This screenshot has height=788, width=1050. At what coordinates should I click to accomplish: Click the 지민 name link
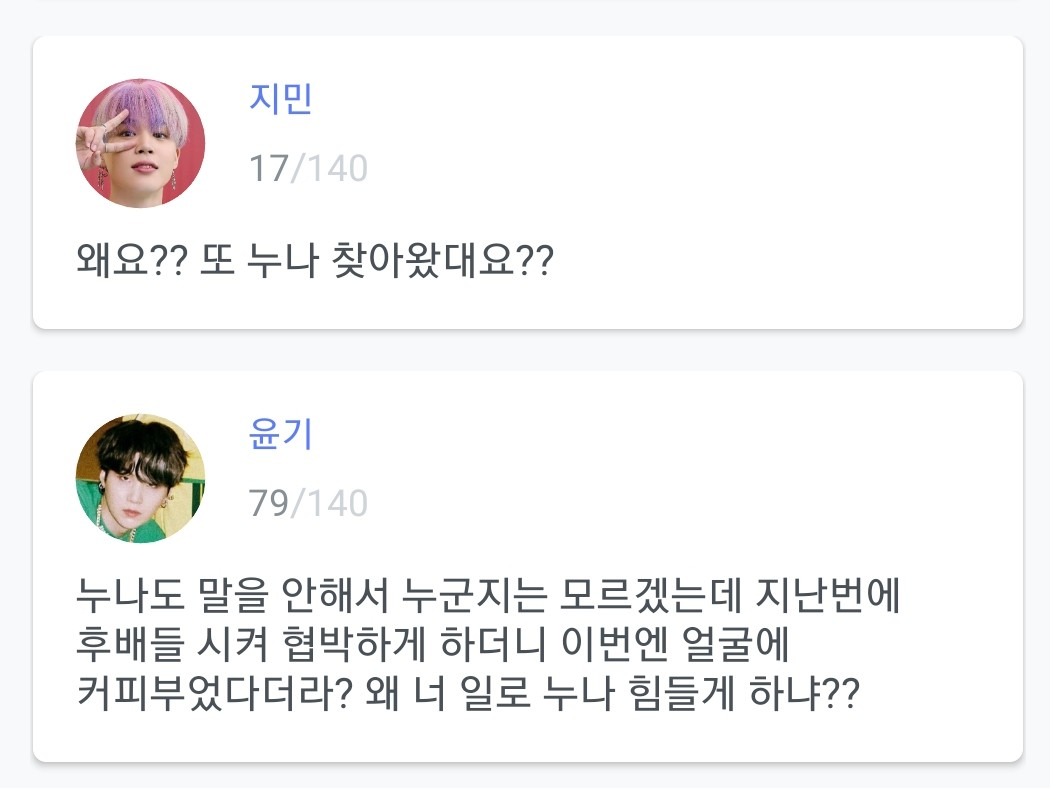281,100
